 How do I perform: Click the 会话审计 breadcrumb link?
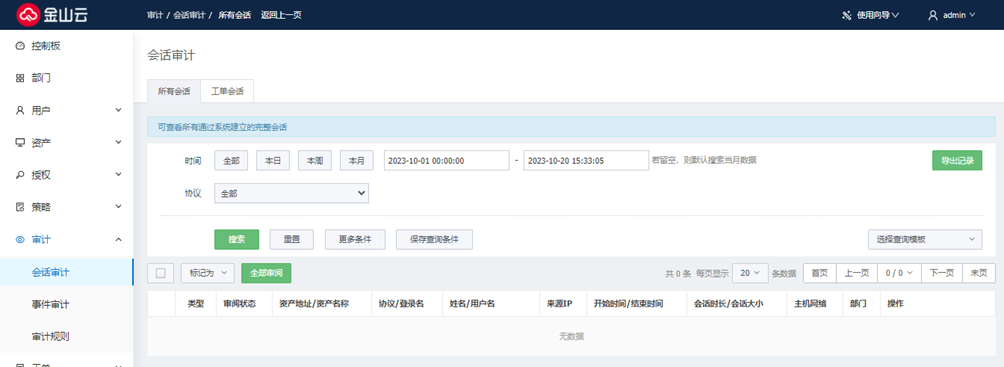coord(190,15)
